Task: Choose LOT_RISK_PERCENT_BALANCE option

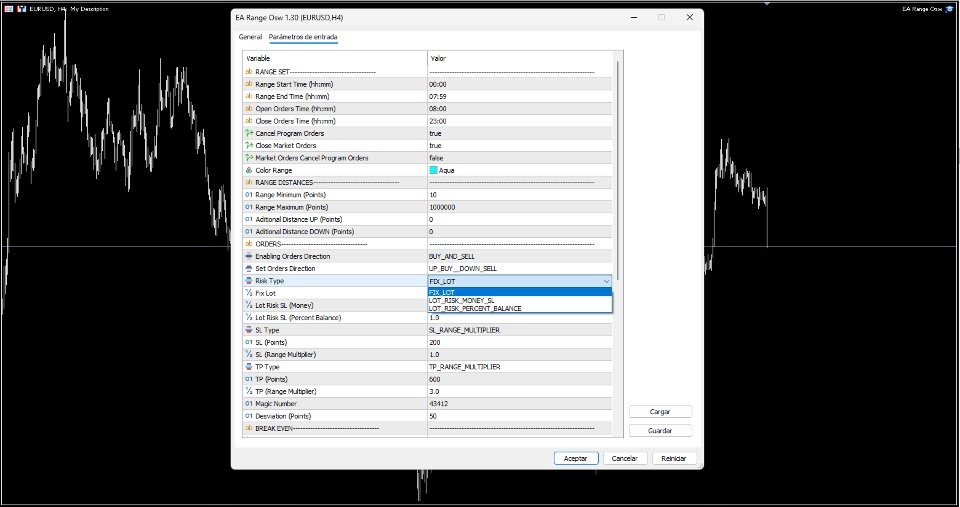Action: (x=520, y=308)
